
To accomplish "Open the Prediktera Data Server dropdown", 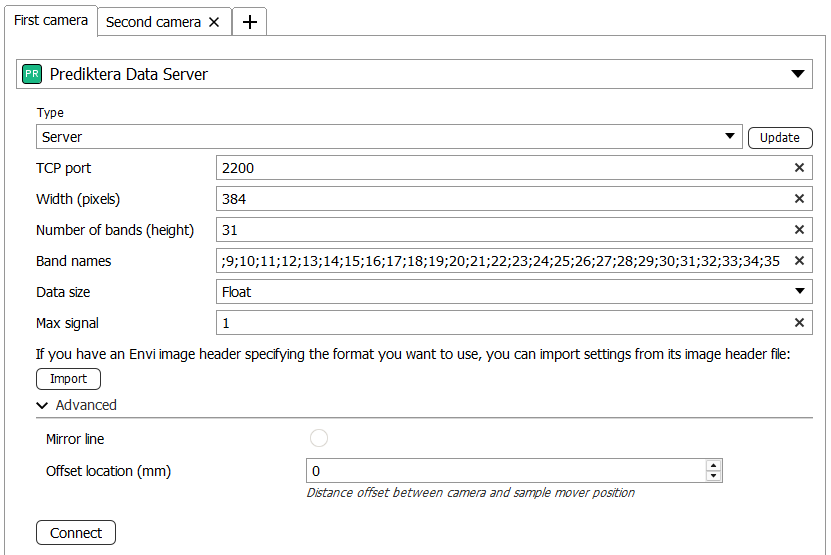I will tap(797, 74).
